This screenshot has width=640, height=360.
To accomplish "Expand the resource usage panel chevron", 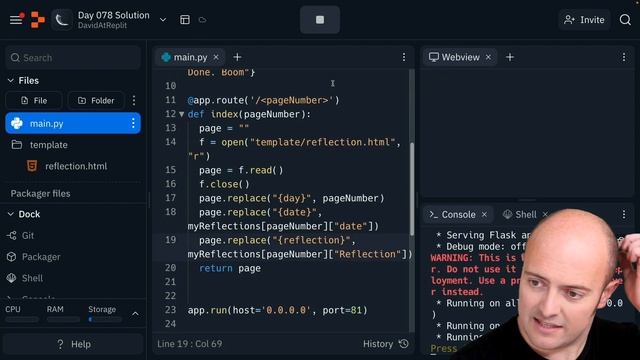I will tap(135, 314).
